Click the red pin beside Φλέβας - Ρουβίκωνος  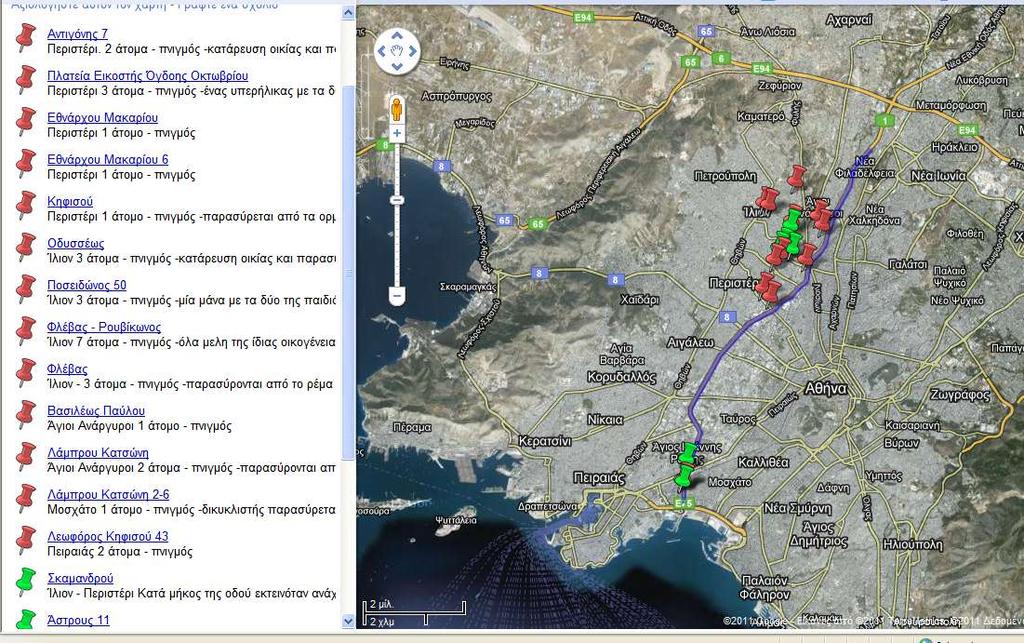click(25, 330)
